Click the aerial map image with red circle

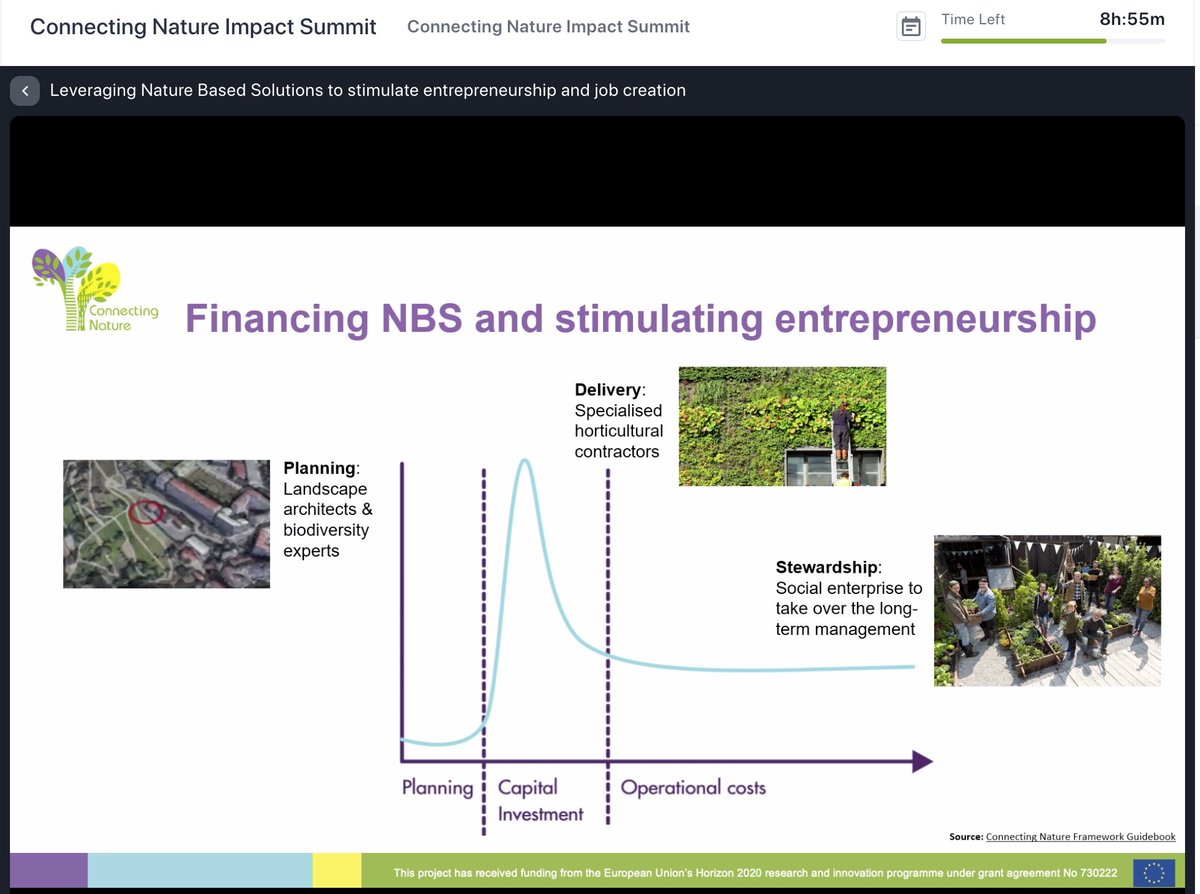[x=166, y=523]
